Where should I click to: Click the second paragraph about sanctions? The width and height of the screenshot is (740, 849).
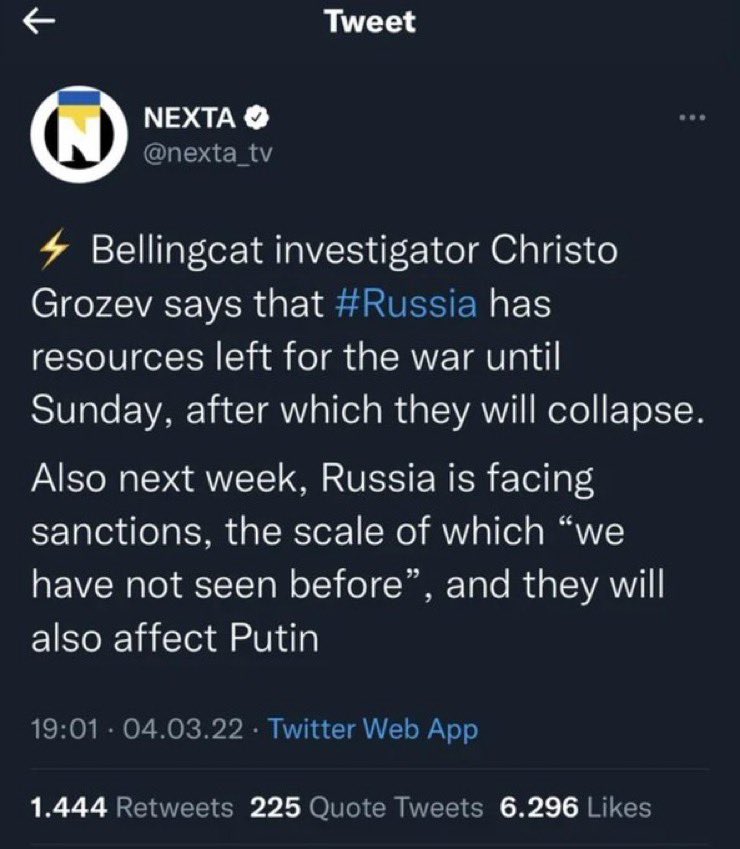(x=348, y=558)
